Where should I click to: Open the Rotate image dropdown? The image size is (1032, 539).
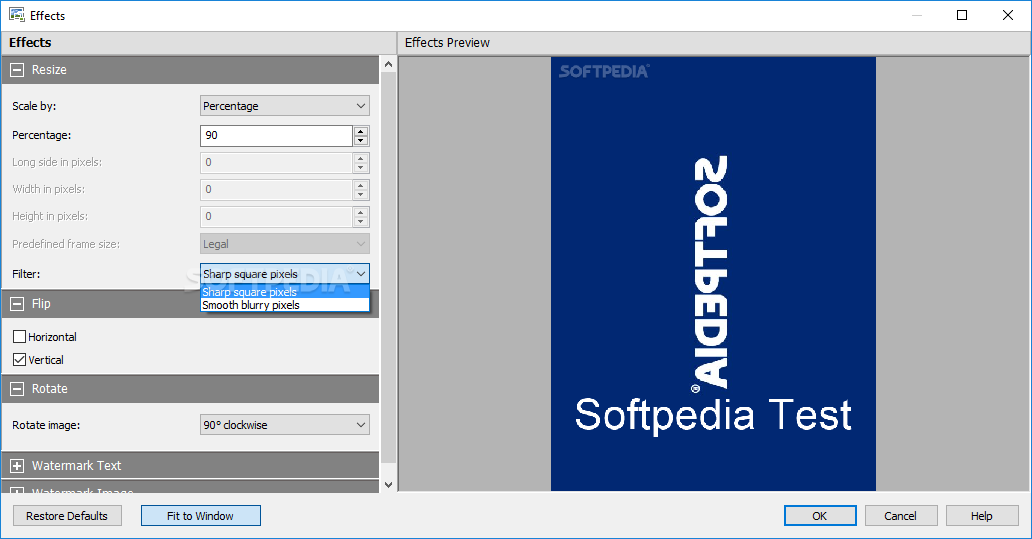[285, 425]
